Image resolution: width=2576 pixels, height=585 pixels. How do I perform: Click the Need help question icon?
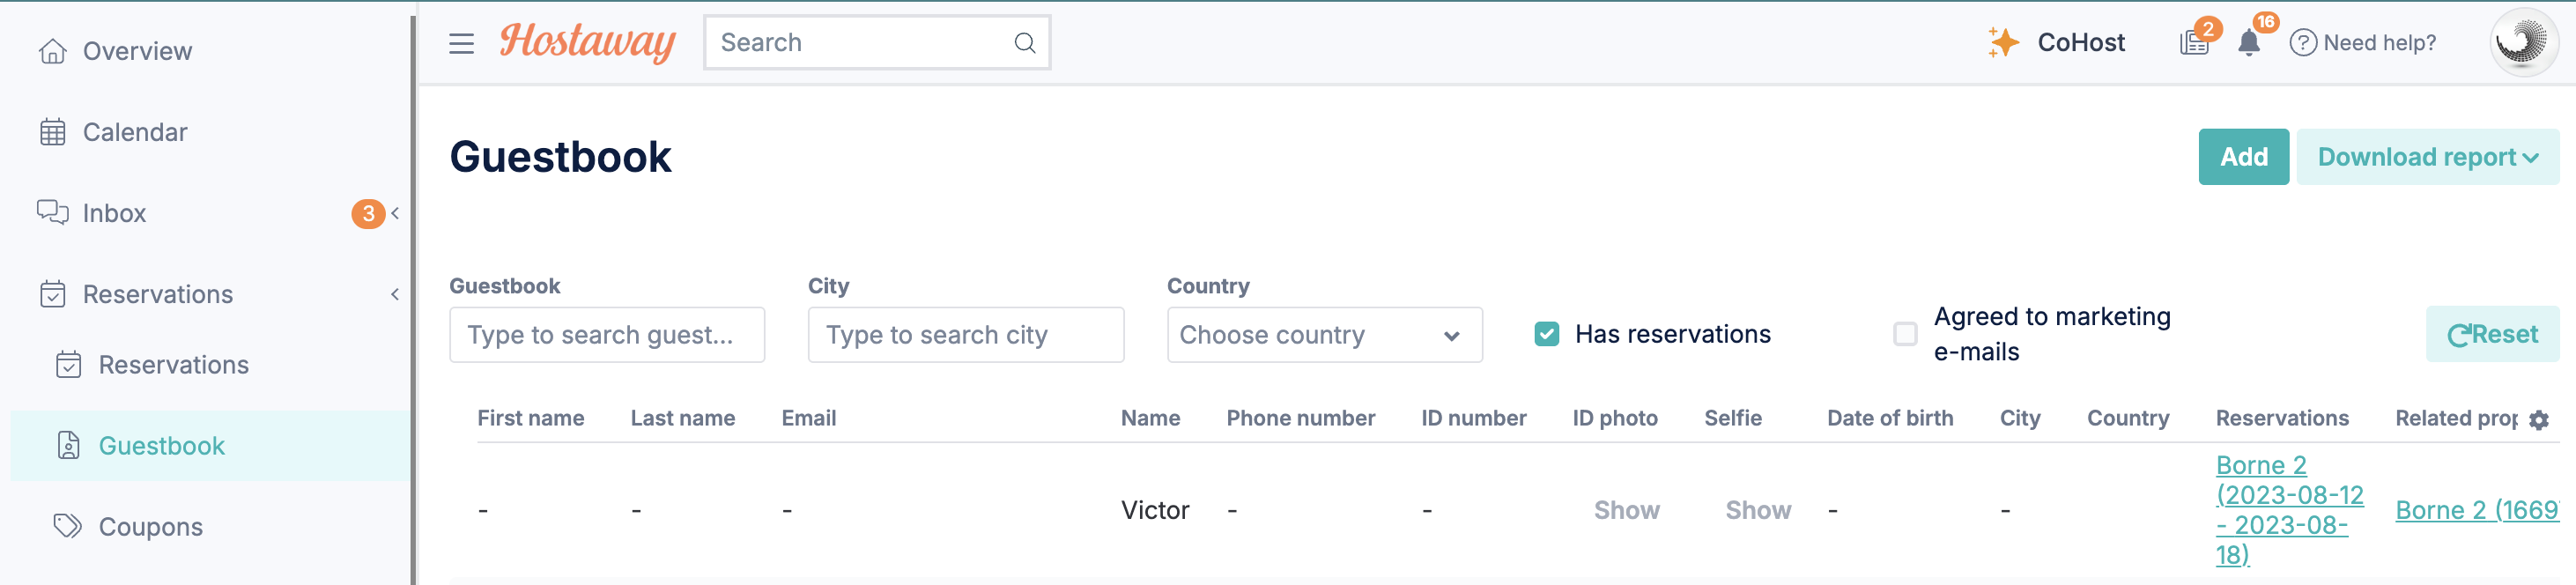pos(2303,43)
